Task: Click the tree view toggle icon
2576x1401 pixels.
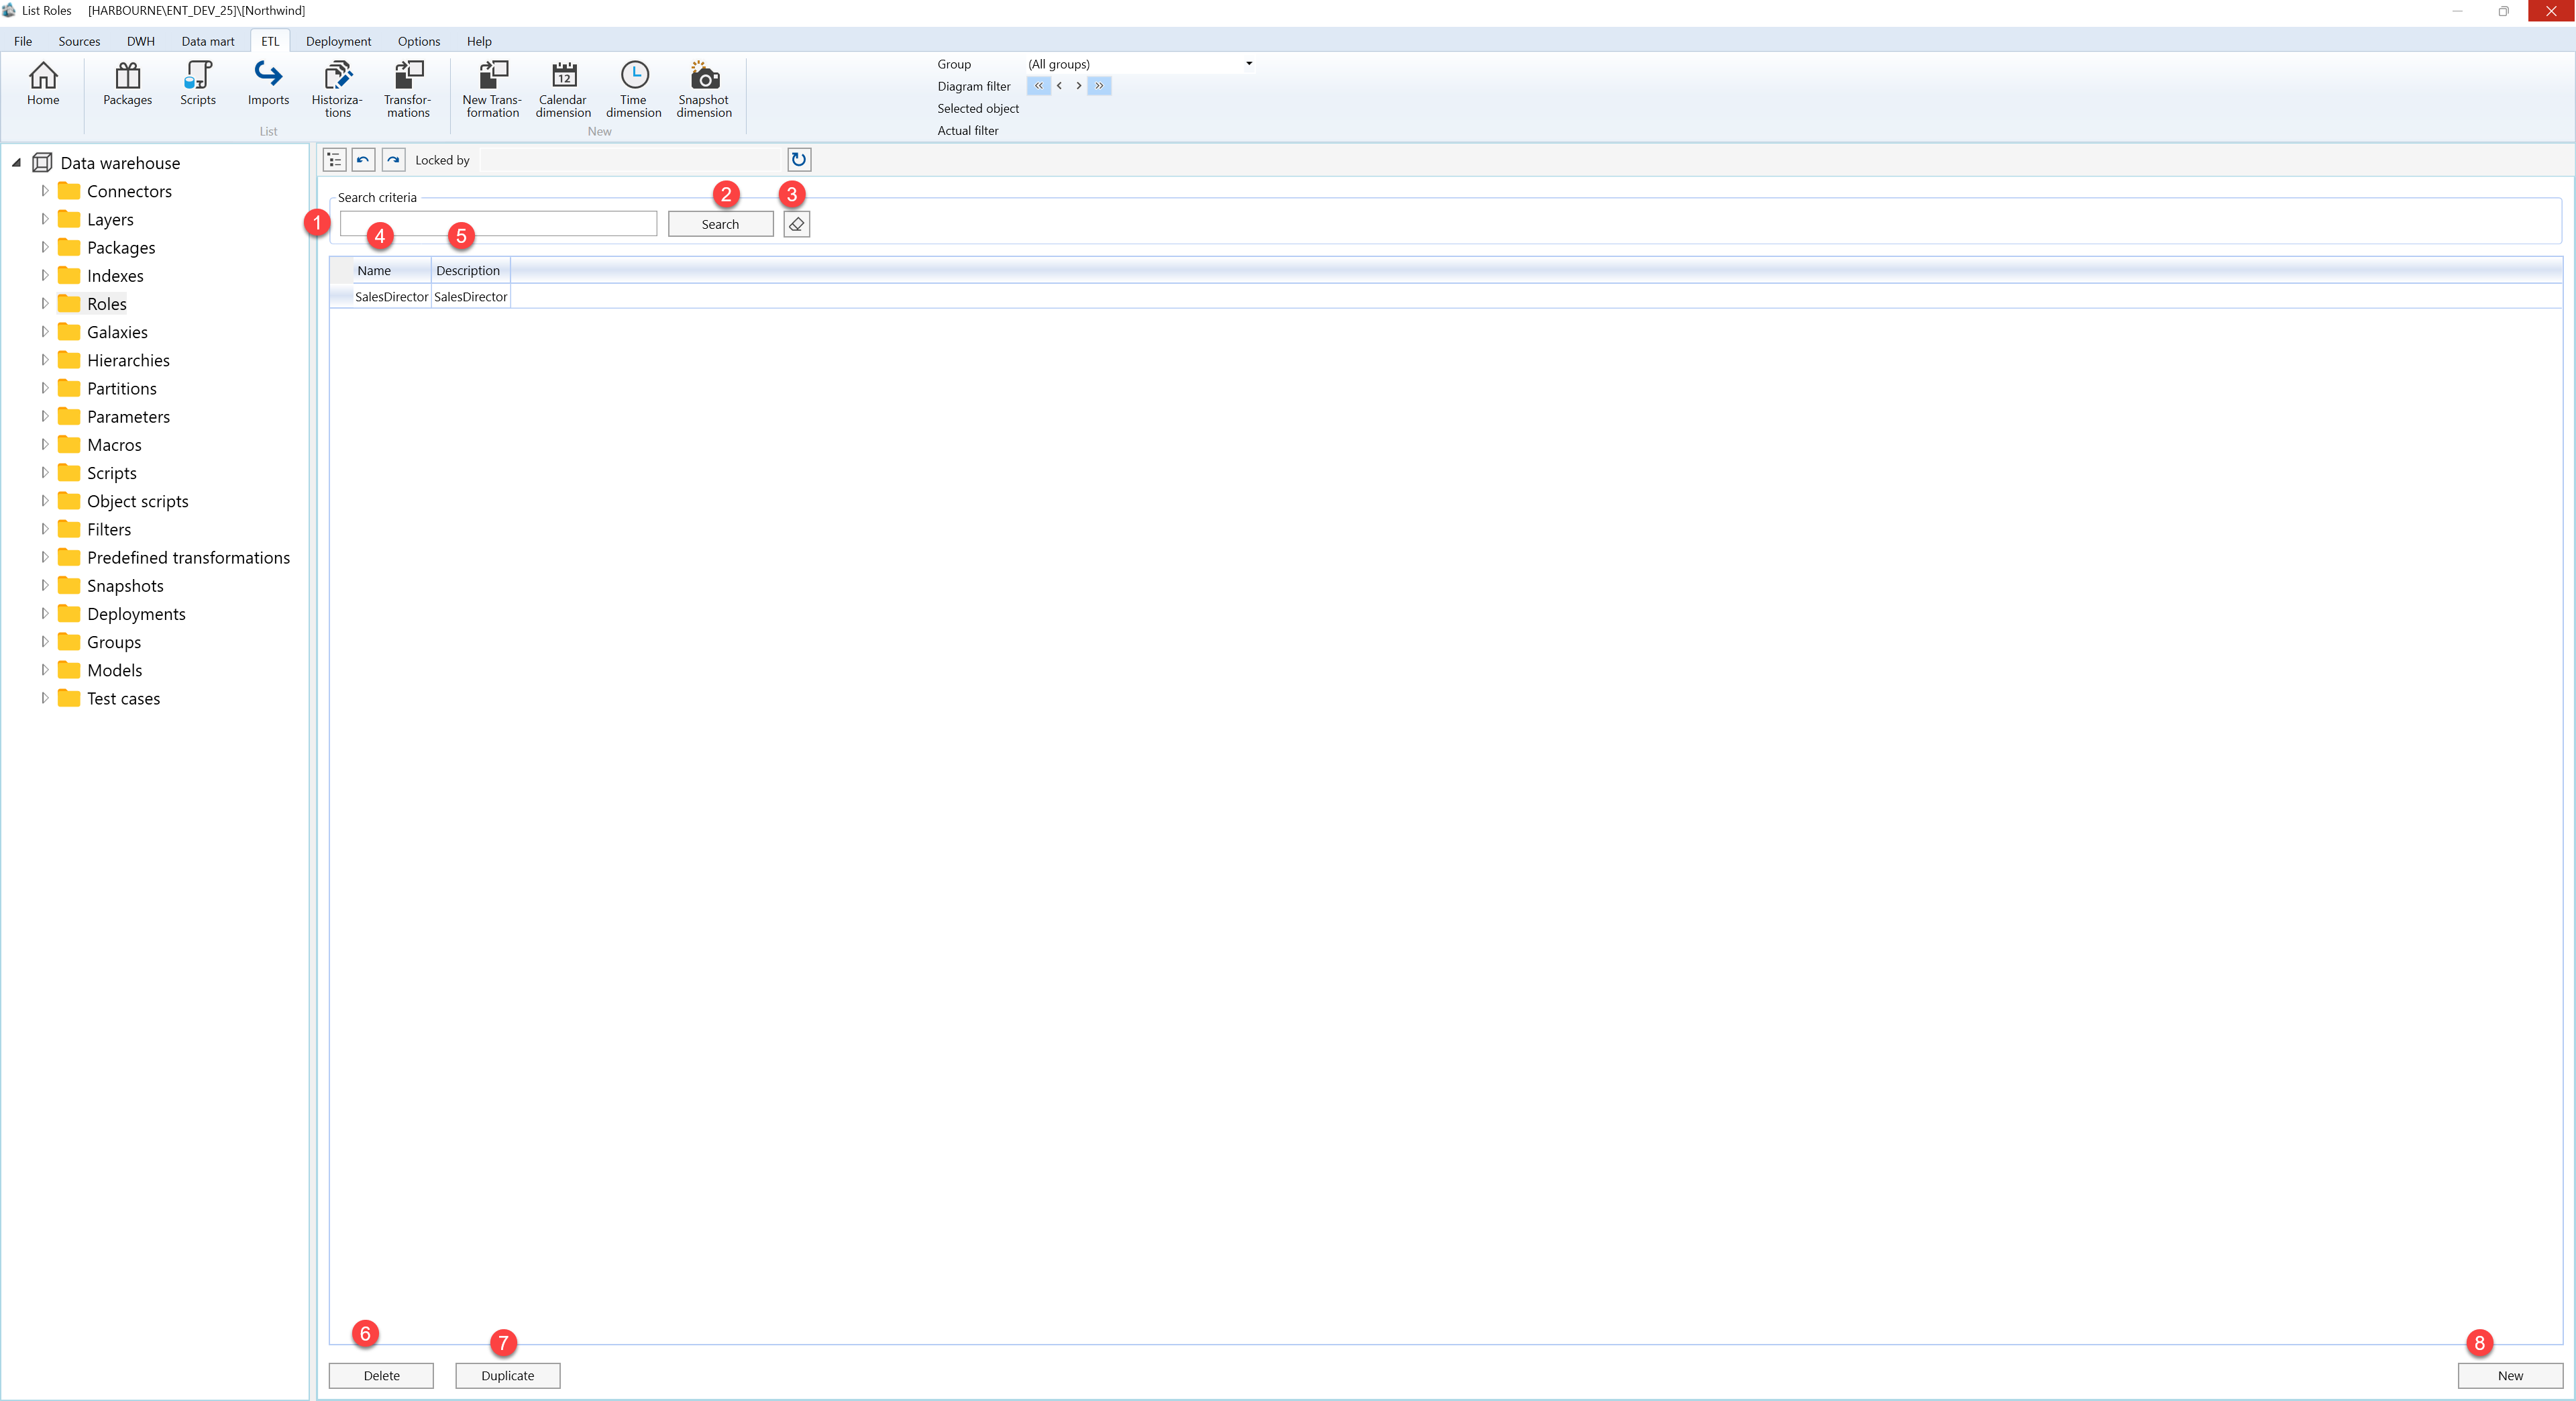Action: pyautogui.click(x=334, y=160)
